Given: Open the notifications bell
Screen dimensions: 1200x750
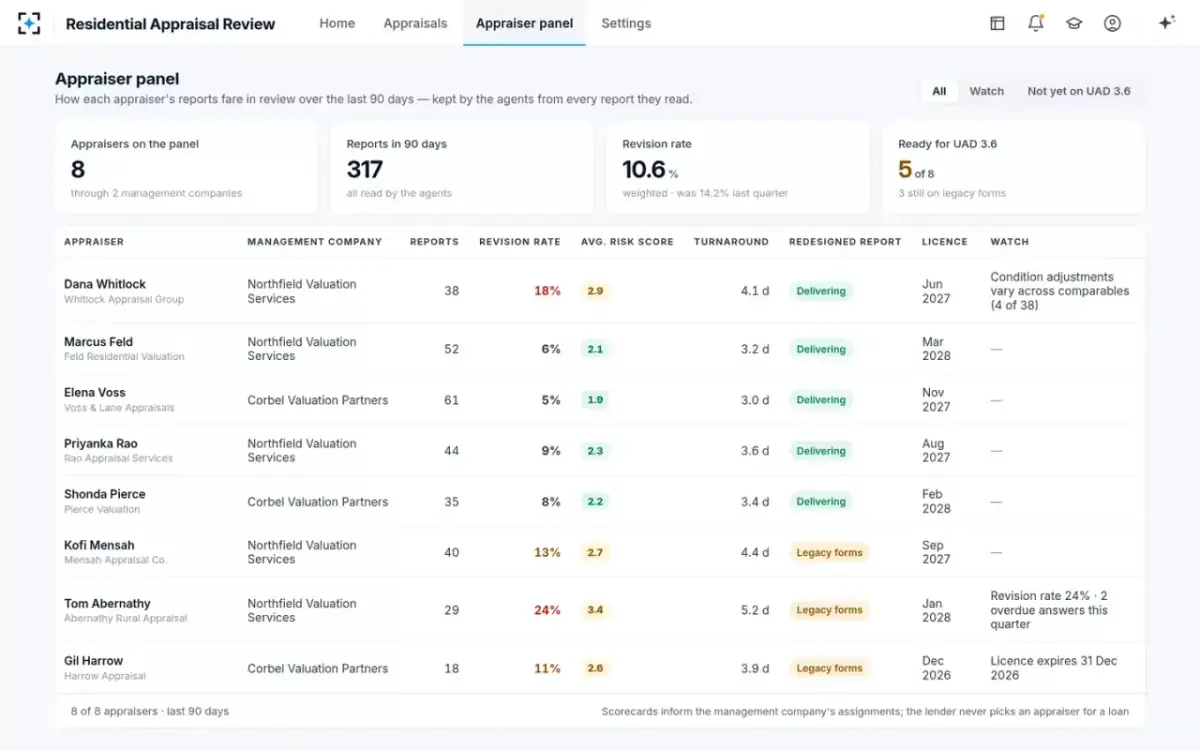Looking at the screenshot, I should [1035, 23].
